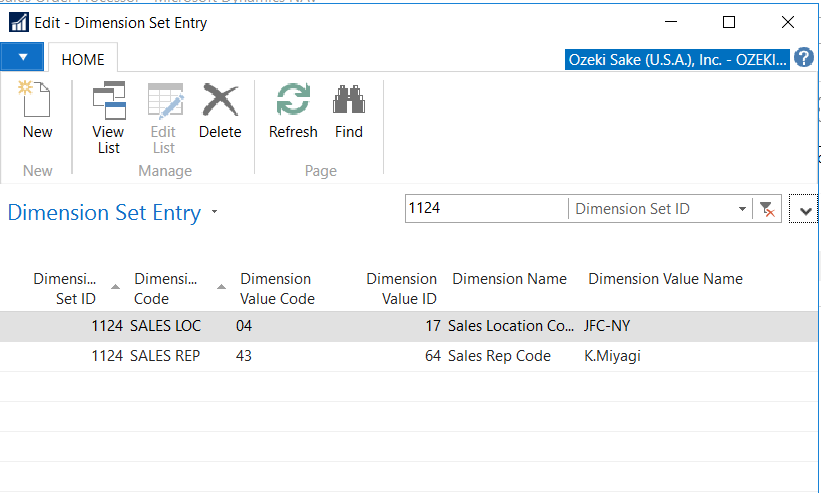The width and height of the screenshot is (821, 493).
Task: Click the value code 04 cell
Action: 244,326
